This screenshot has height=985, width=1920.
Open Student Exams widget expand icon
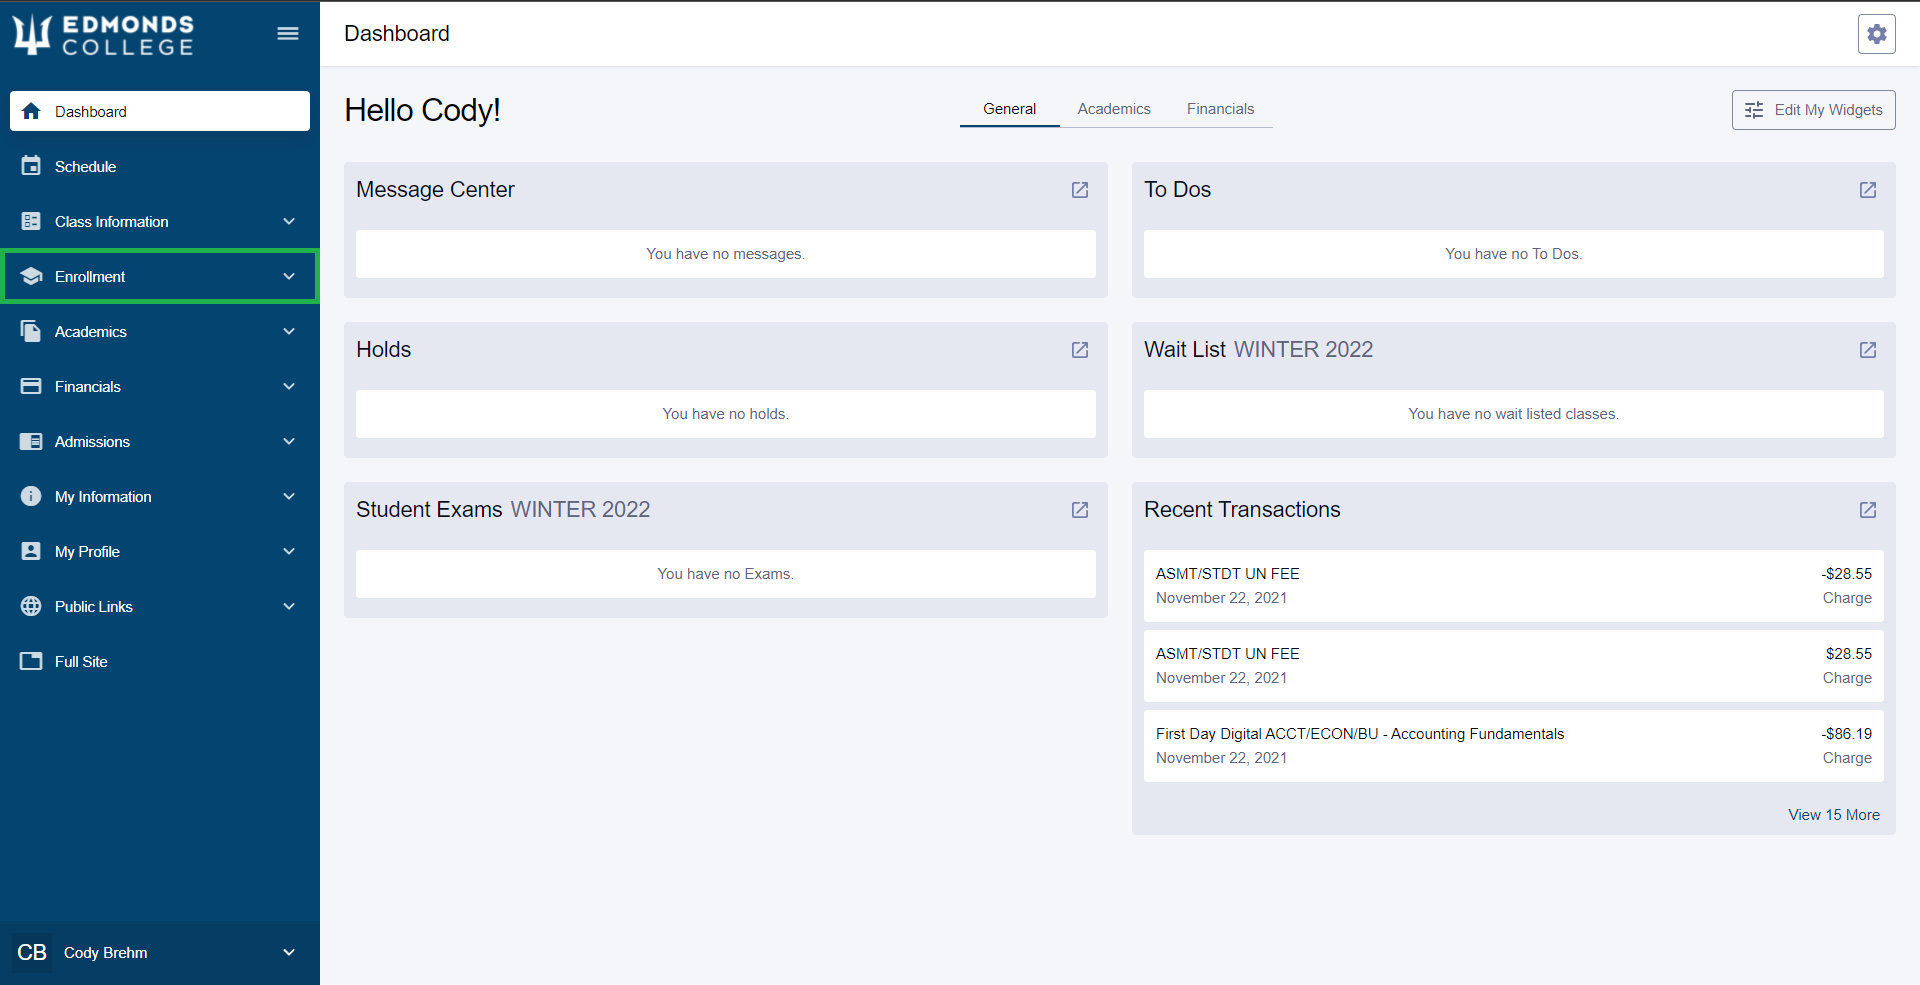point(1080,510)
